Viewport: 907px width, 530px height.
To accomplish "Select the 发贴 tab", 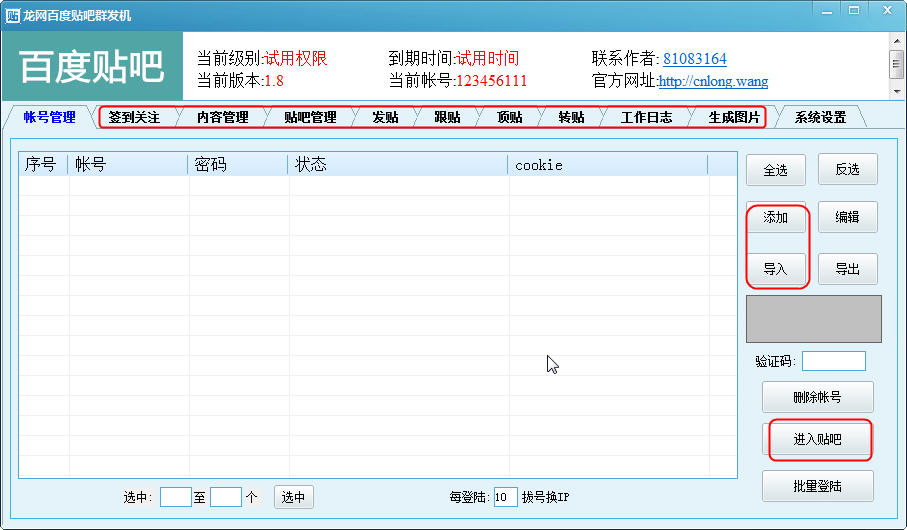I will (x=385, y=117).
